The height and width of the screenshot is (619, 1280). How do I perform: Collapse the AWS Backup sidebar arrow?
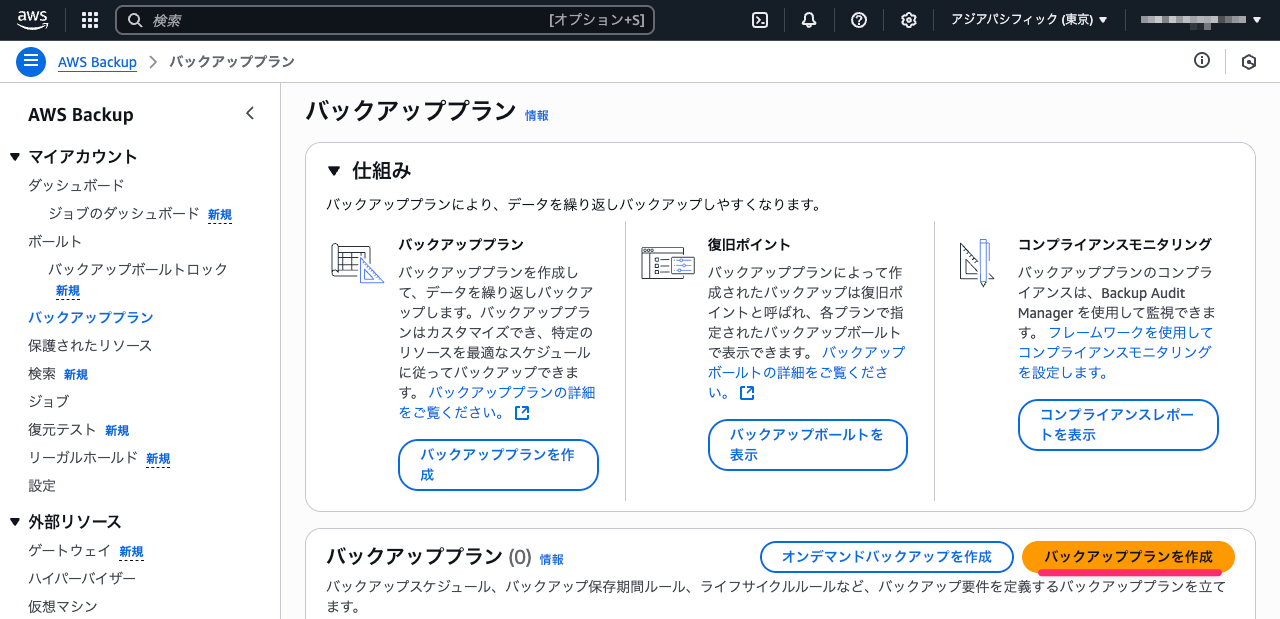point(250,114)
